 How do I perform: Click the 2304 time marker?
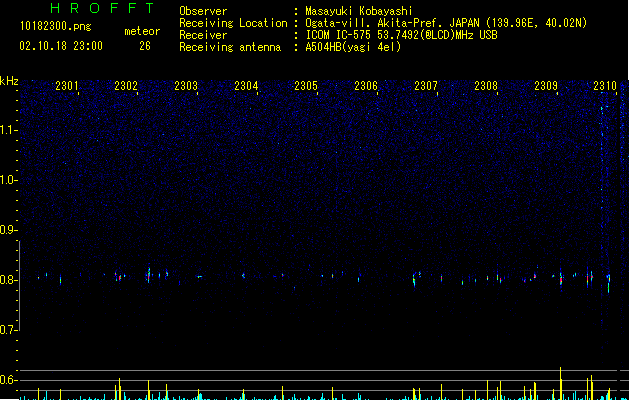click(x=246, y=86)
